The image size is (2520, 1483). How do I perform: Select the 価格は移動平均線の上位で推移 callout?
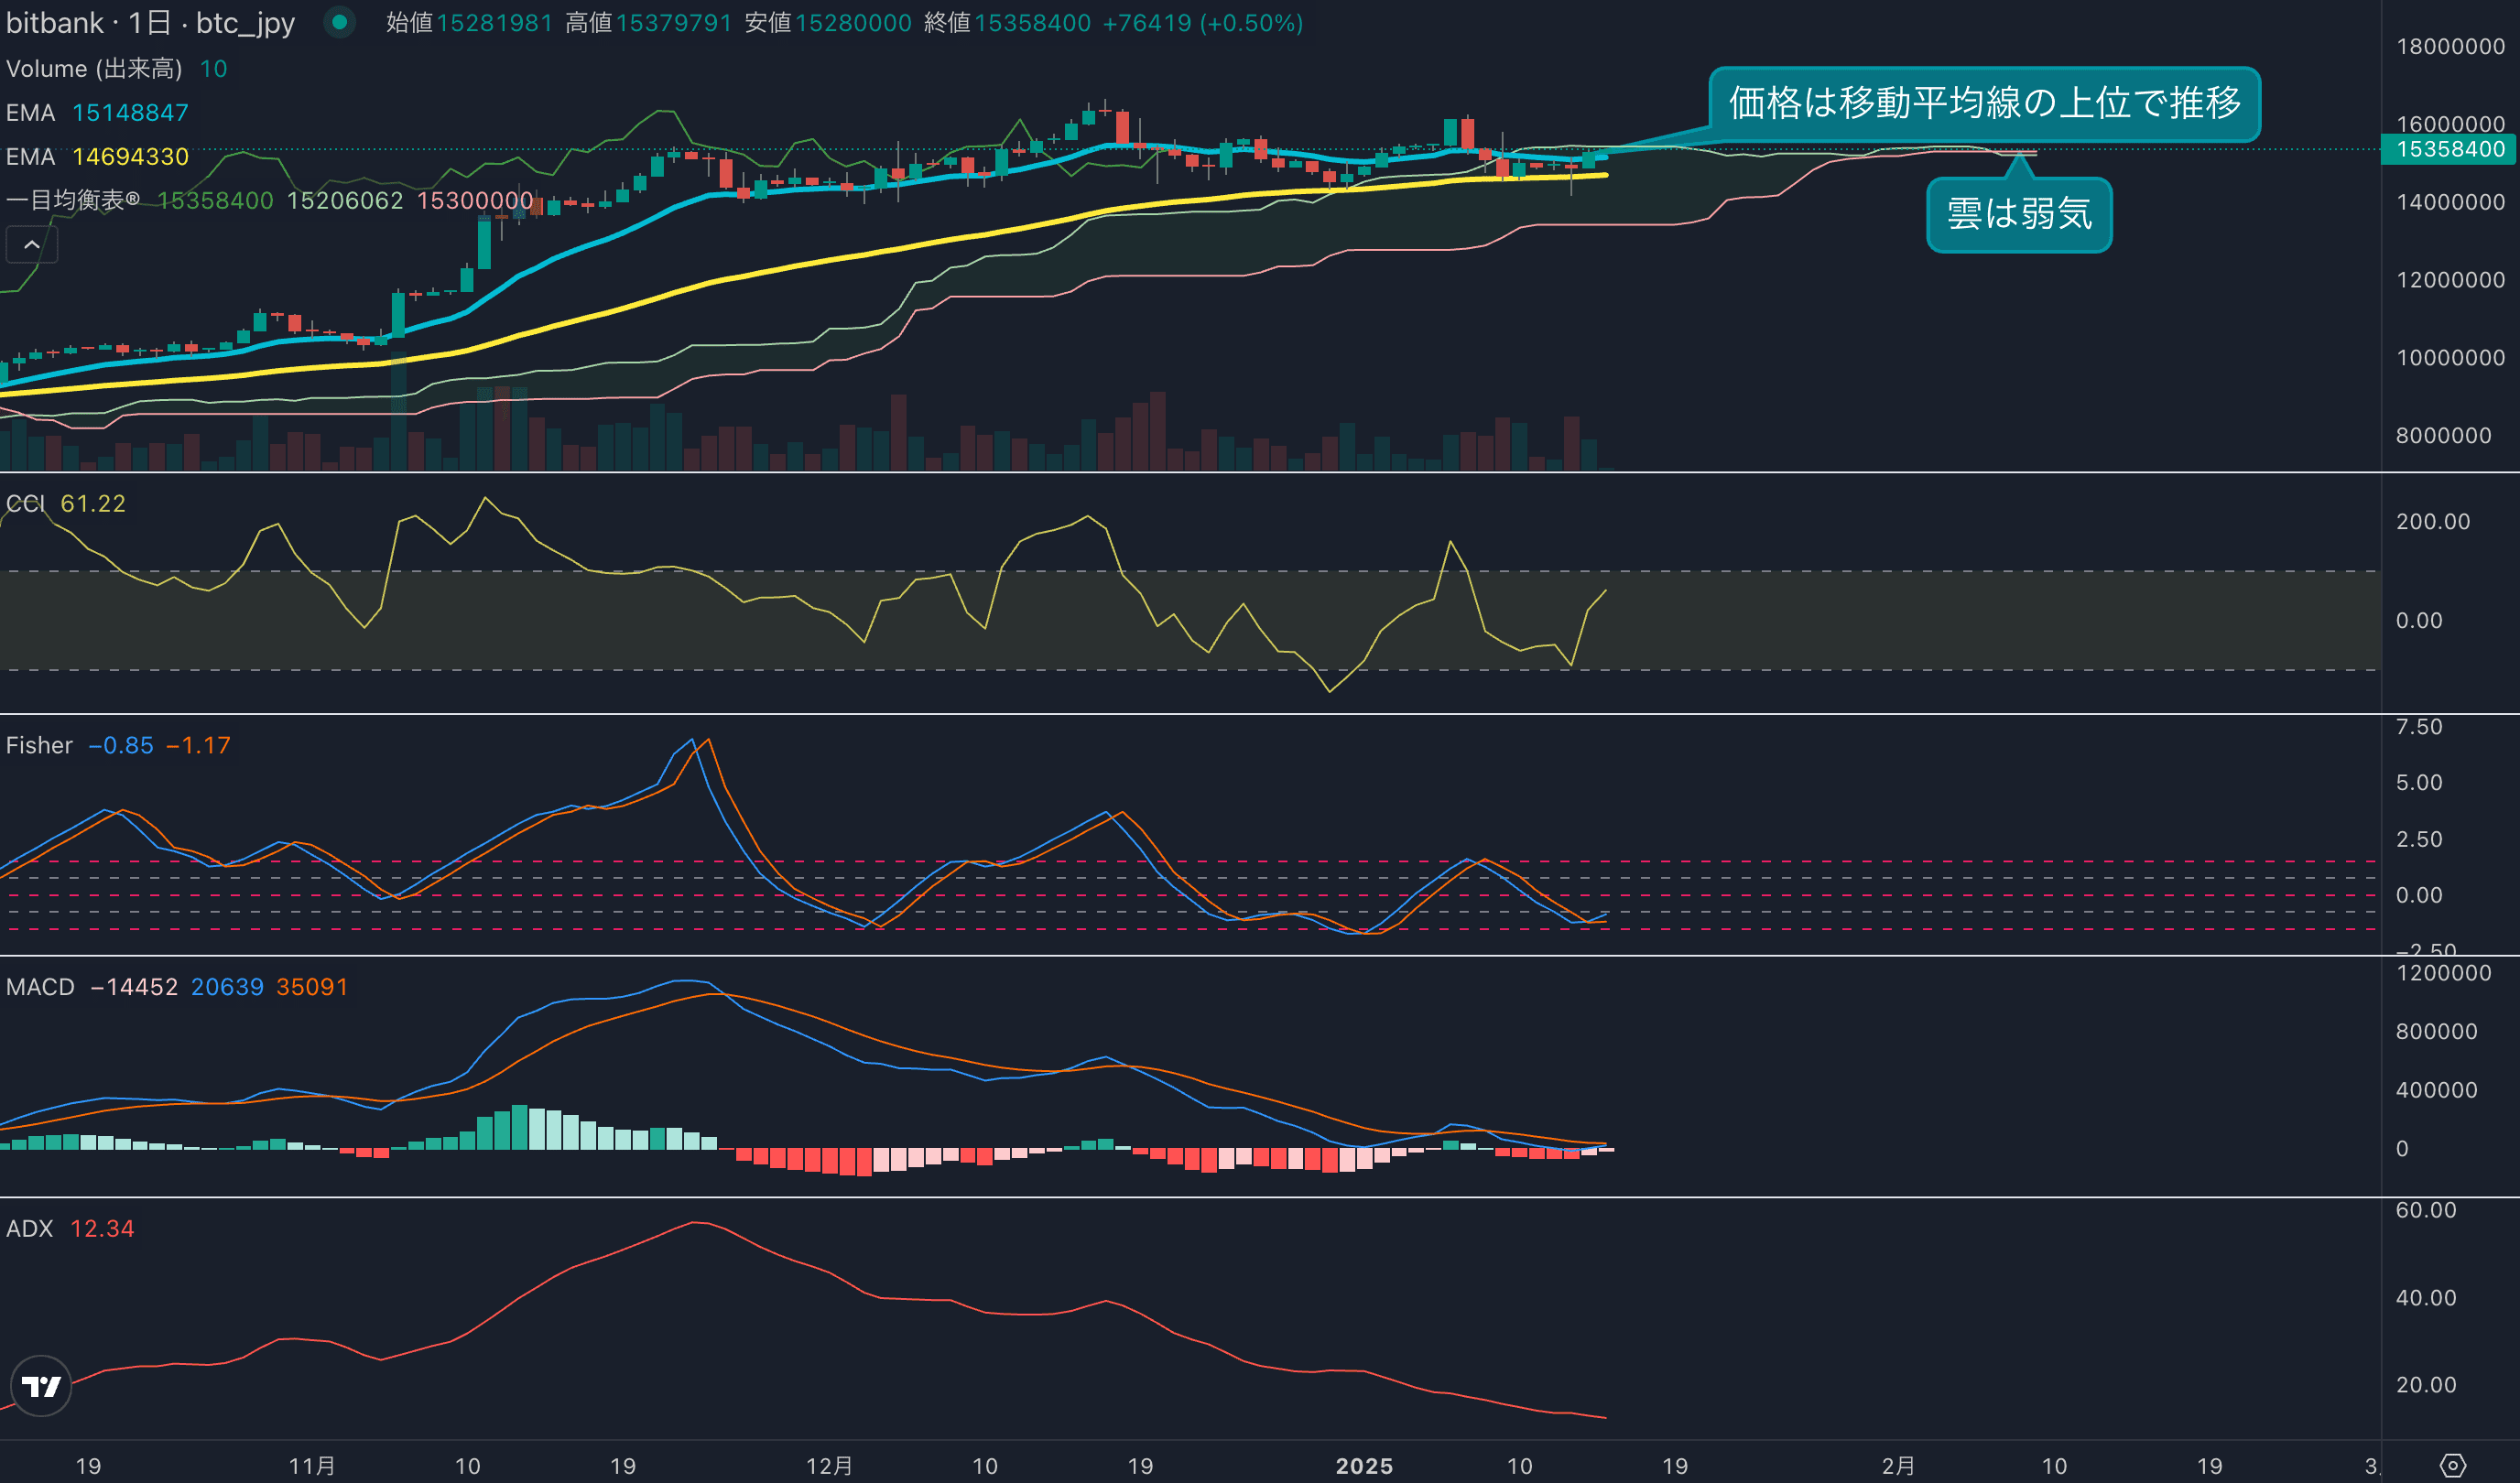(1984, 103)
